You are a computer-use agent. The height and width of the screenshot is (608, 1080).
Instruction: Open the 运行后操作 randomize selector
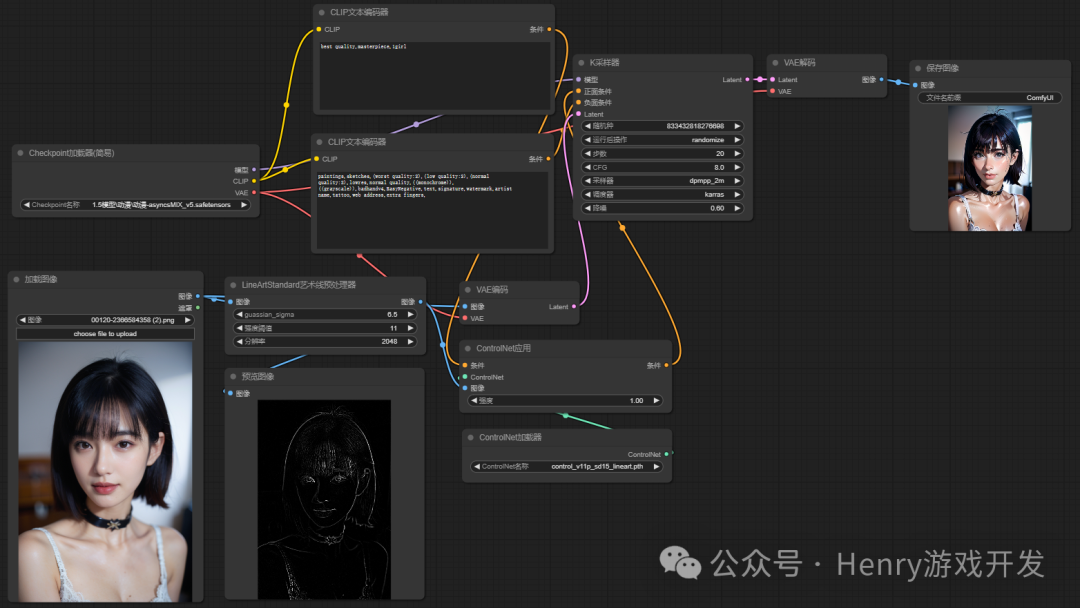pyautogui.click(x=662, y=140)
